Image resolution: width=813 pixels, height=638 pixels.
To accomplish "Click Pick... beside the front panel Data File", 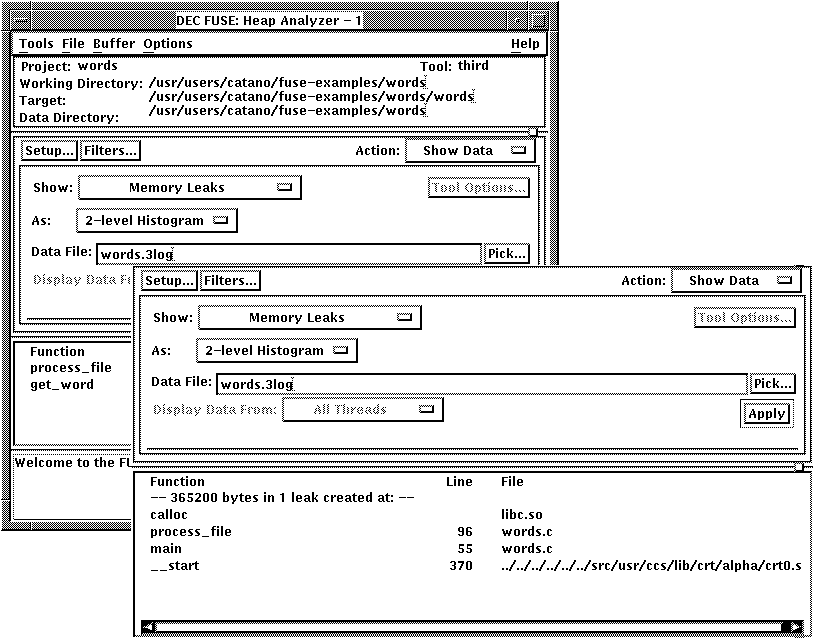I will 772,384.
